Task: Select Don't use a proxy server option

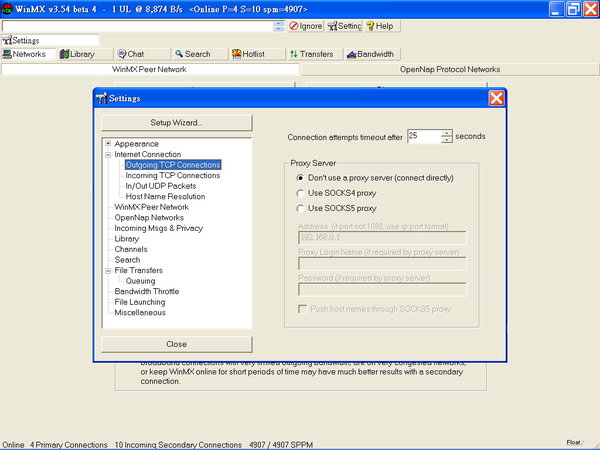Action: pyautogui.click(x=300, y=178)
